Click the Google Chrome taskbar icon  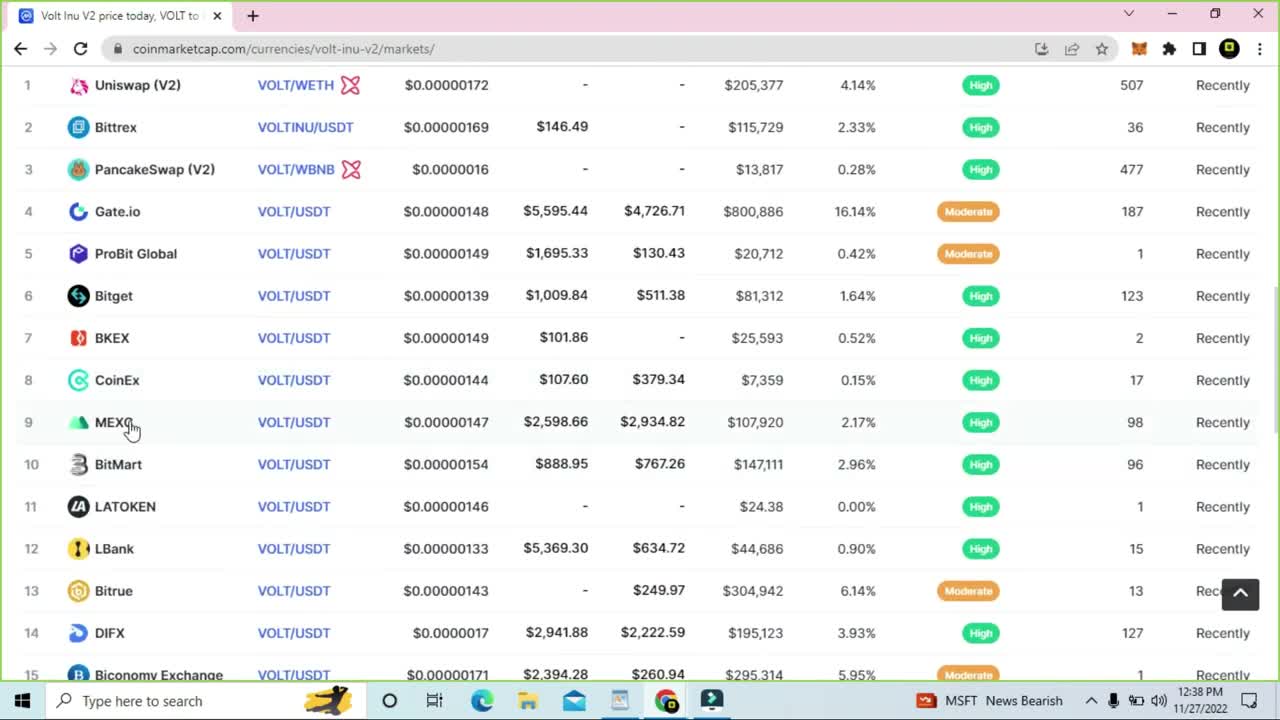coord(666,701)
